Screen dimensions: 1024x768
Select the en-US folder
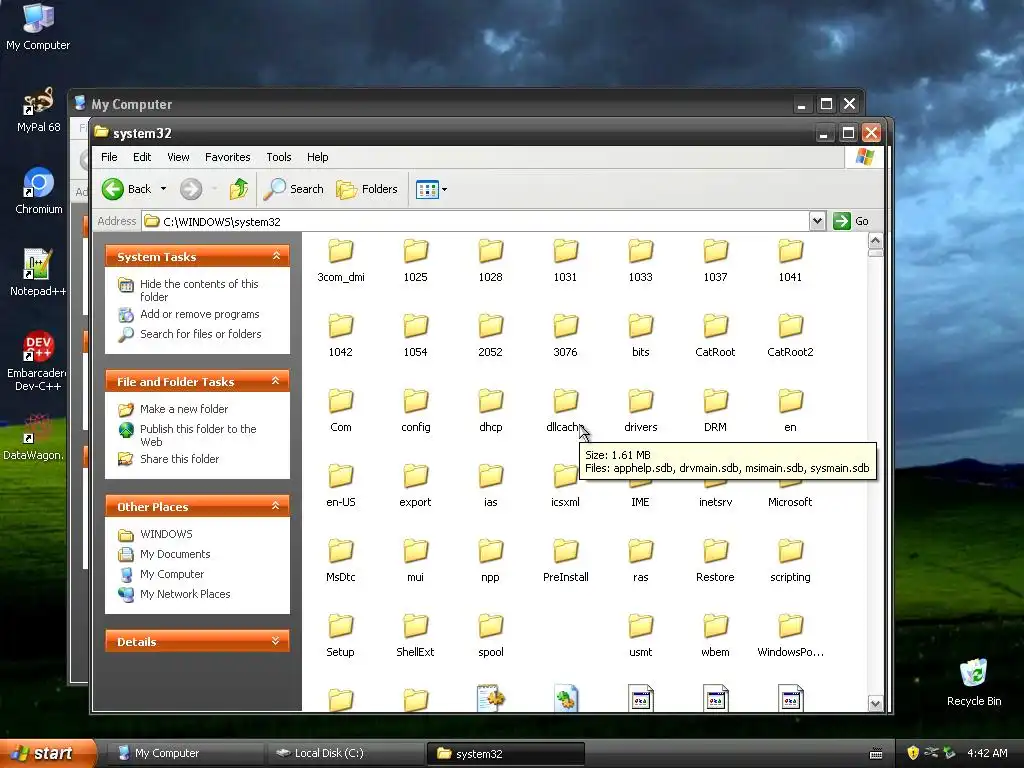coord(341,486)
